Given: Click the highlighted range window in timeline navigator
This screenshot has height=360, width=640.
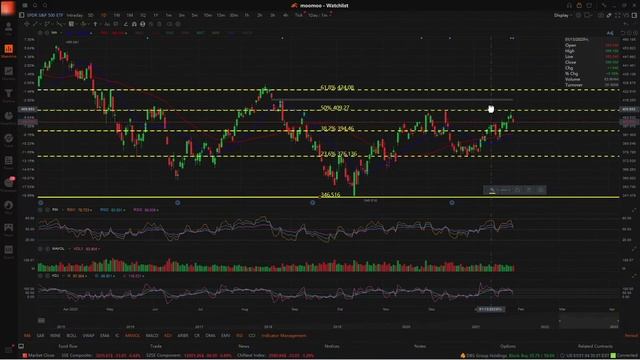Looking at the screenshot, I should click(x=589, y=320).
